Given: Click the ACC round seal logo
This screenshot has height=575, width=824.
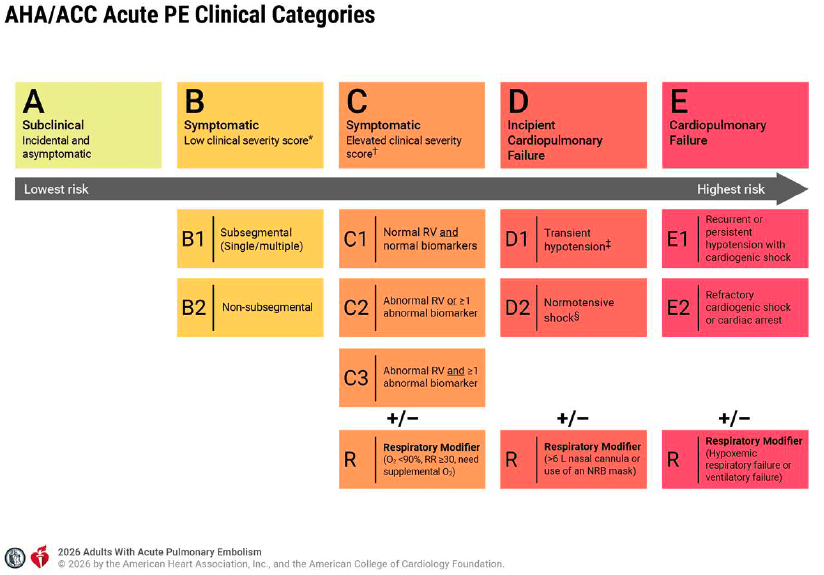Looking at the screenshot, I should pyautogui.click(x=15, y=558).
